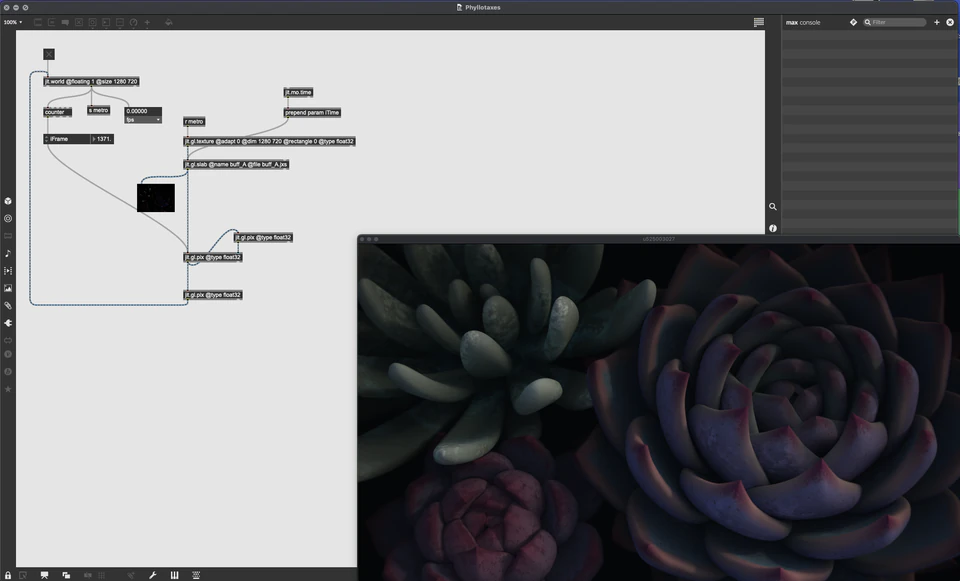Select the middle jit.gl.pix @type float32 object
960x581 pixels.
click(213, 257)
